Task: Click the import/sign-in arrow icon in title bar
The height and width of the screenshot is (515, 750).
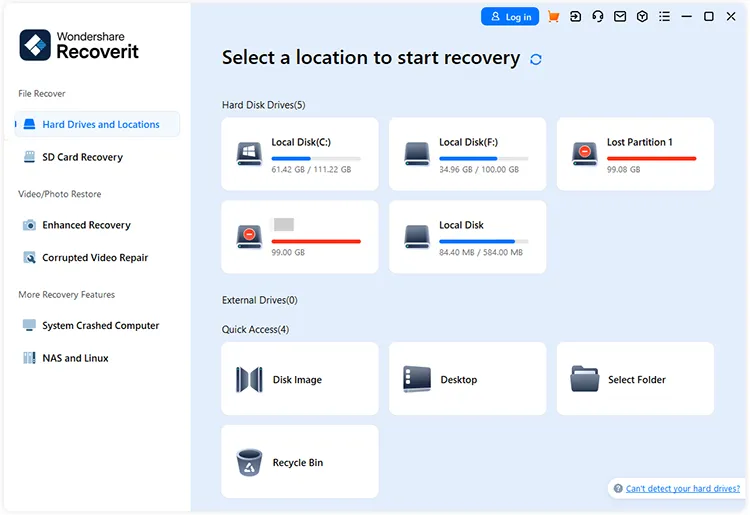Action: pos(575,17)
